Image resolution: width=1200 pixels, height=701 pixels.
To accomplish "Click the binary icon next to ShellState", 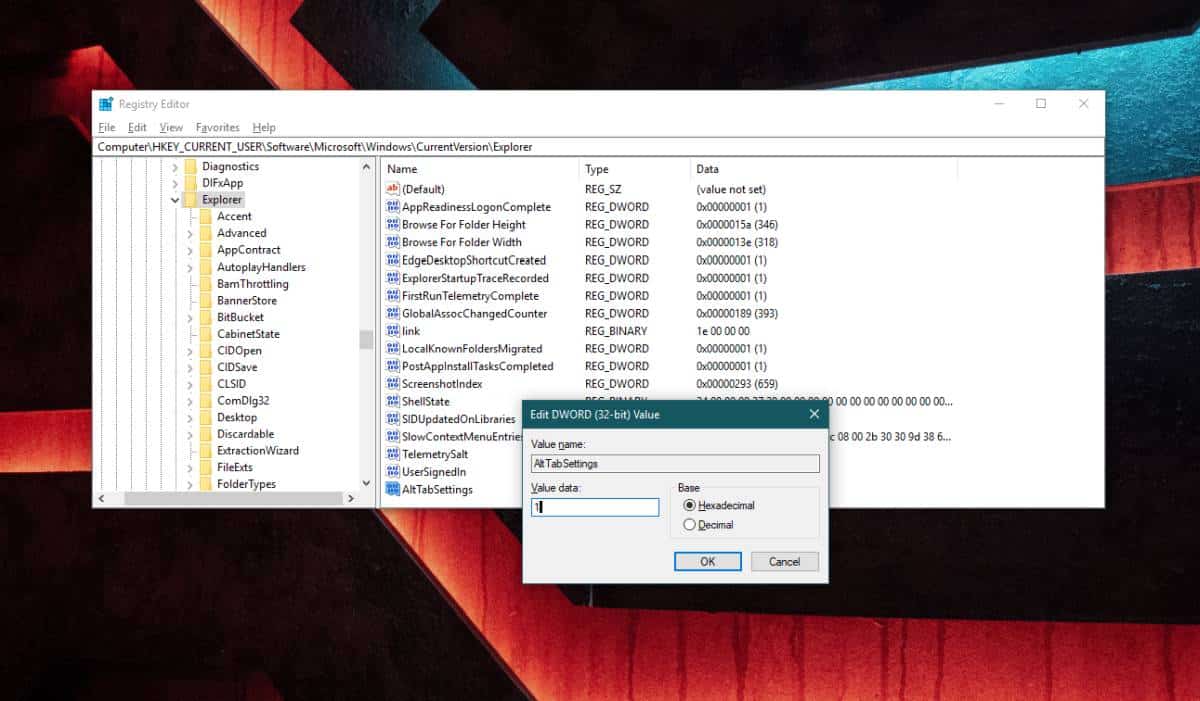I will pos(392,401).
